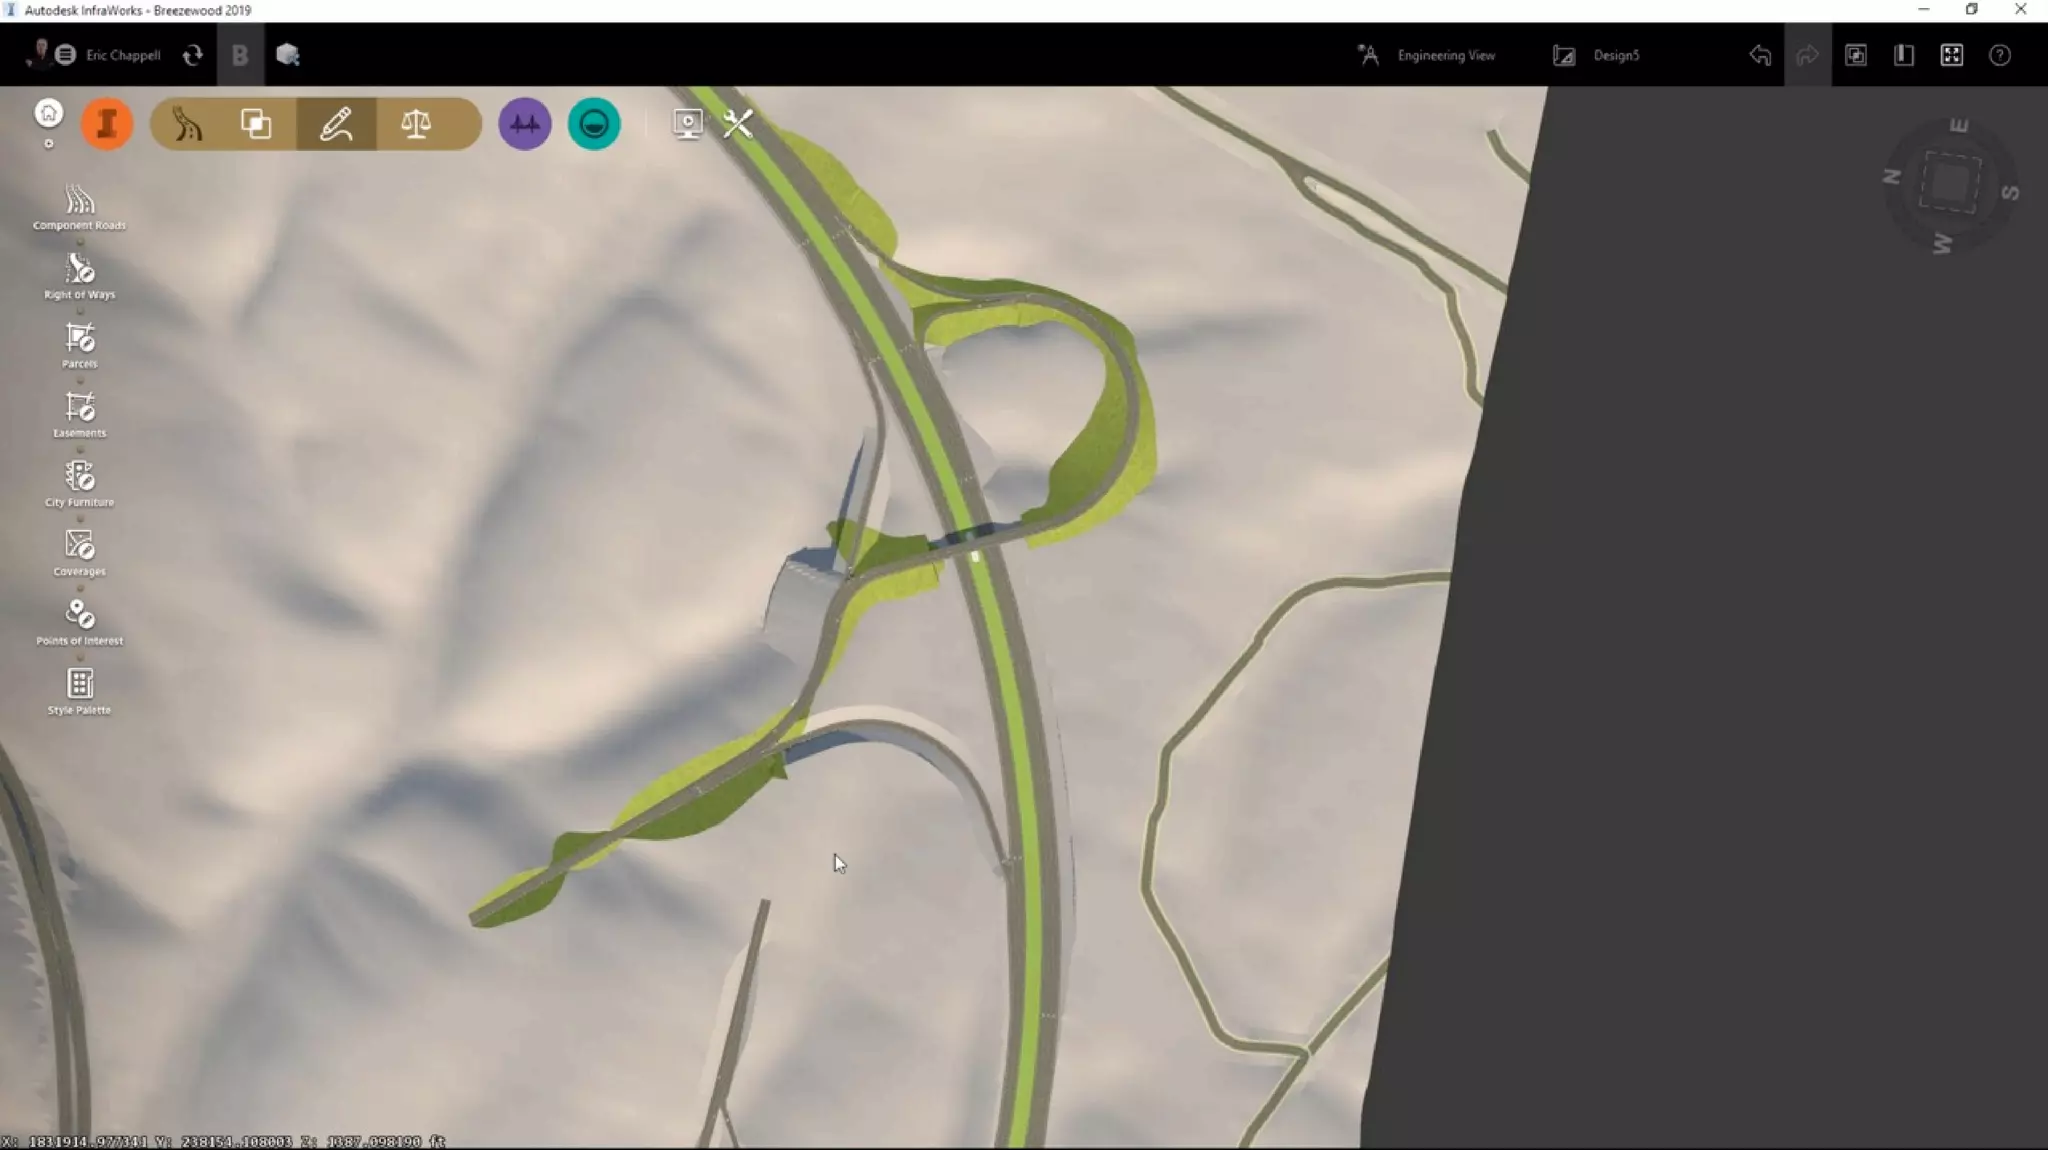Open the Style Palette
Image resolution: width=2048 pixels, height=1150 pixels.
[79, 684]
